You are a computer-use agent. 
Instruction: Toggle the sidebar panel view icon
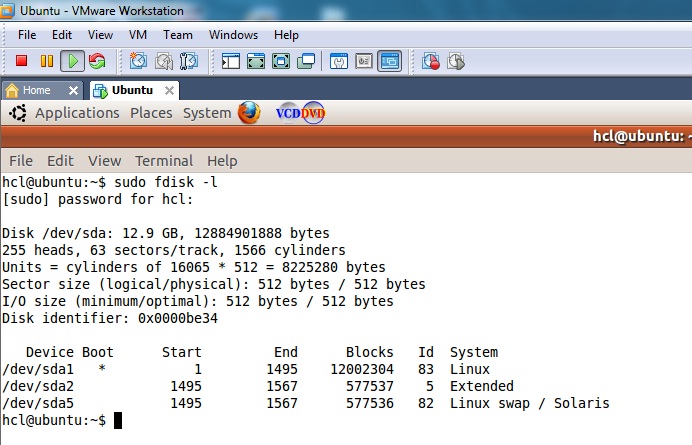(x=231, y=61)
